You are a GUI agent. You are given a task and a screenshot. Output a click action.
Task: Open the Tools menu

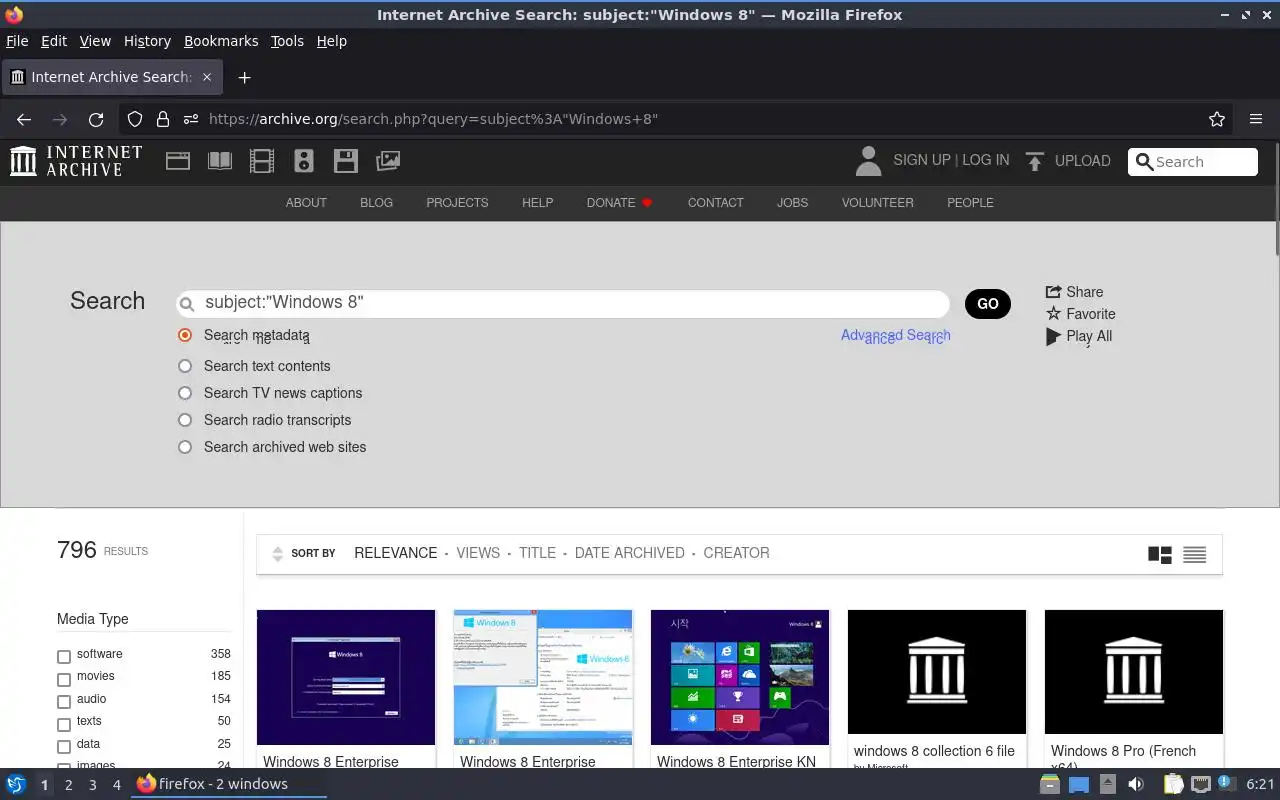[287, 41]
